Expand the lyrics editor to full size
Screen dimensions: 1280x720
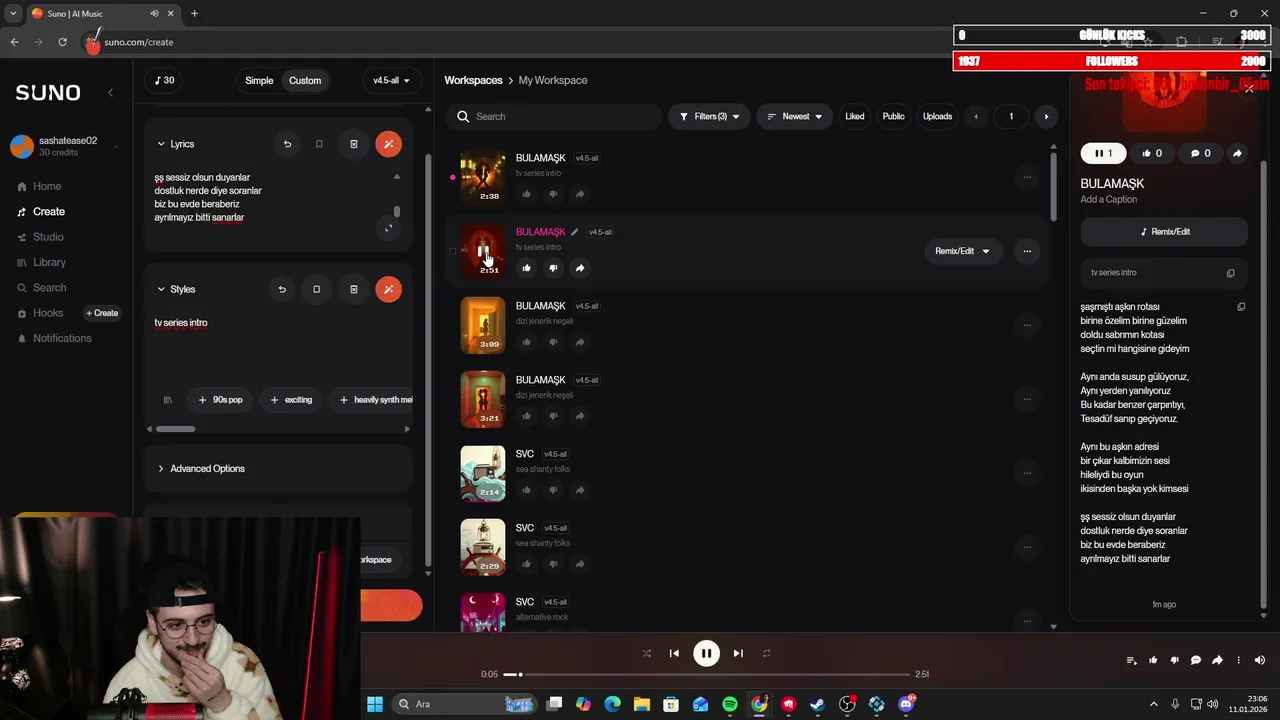point(389,228)
